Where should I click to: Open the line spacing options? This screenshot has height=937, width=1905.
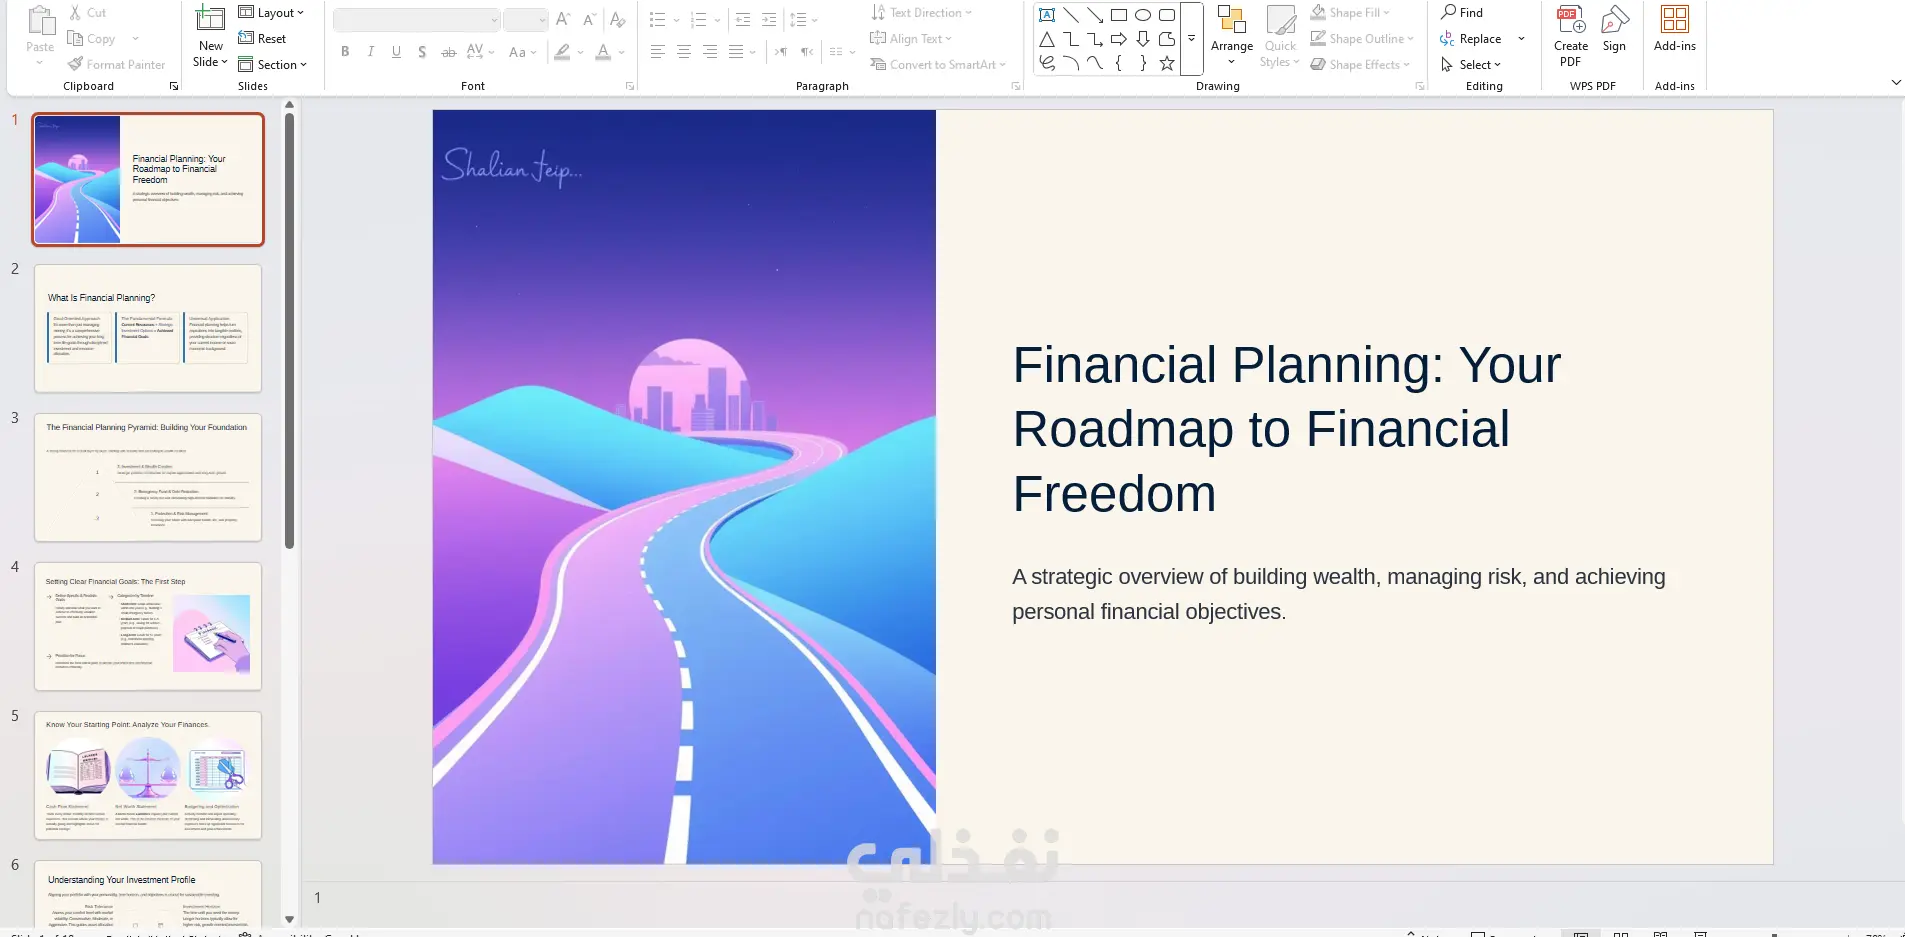coord(803,20)
